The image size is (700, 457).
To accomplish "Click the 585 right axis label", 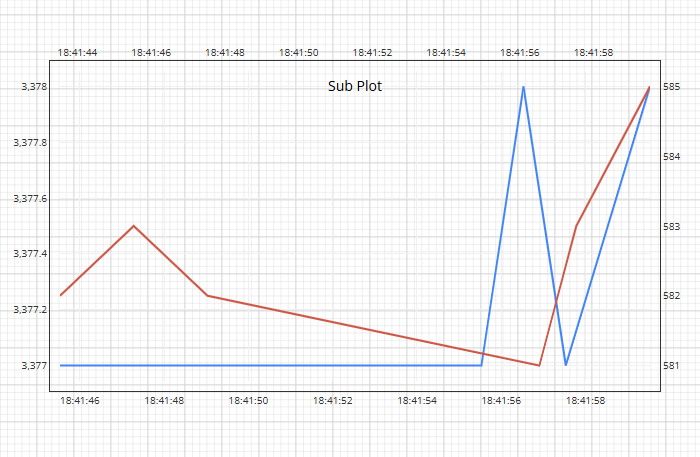I will click(671, 88).
